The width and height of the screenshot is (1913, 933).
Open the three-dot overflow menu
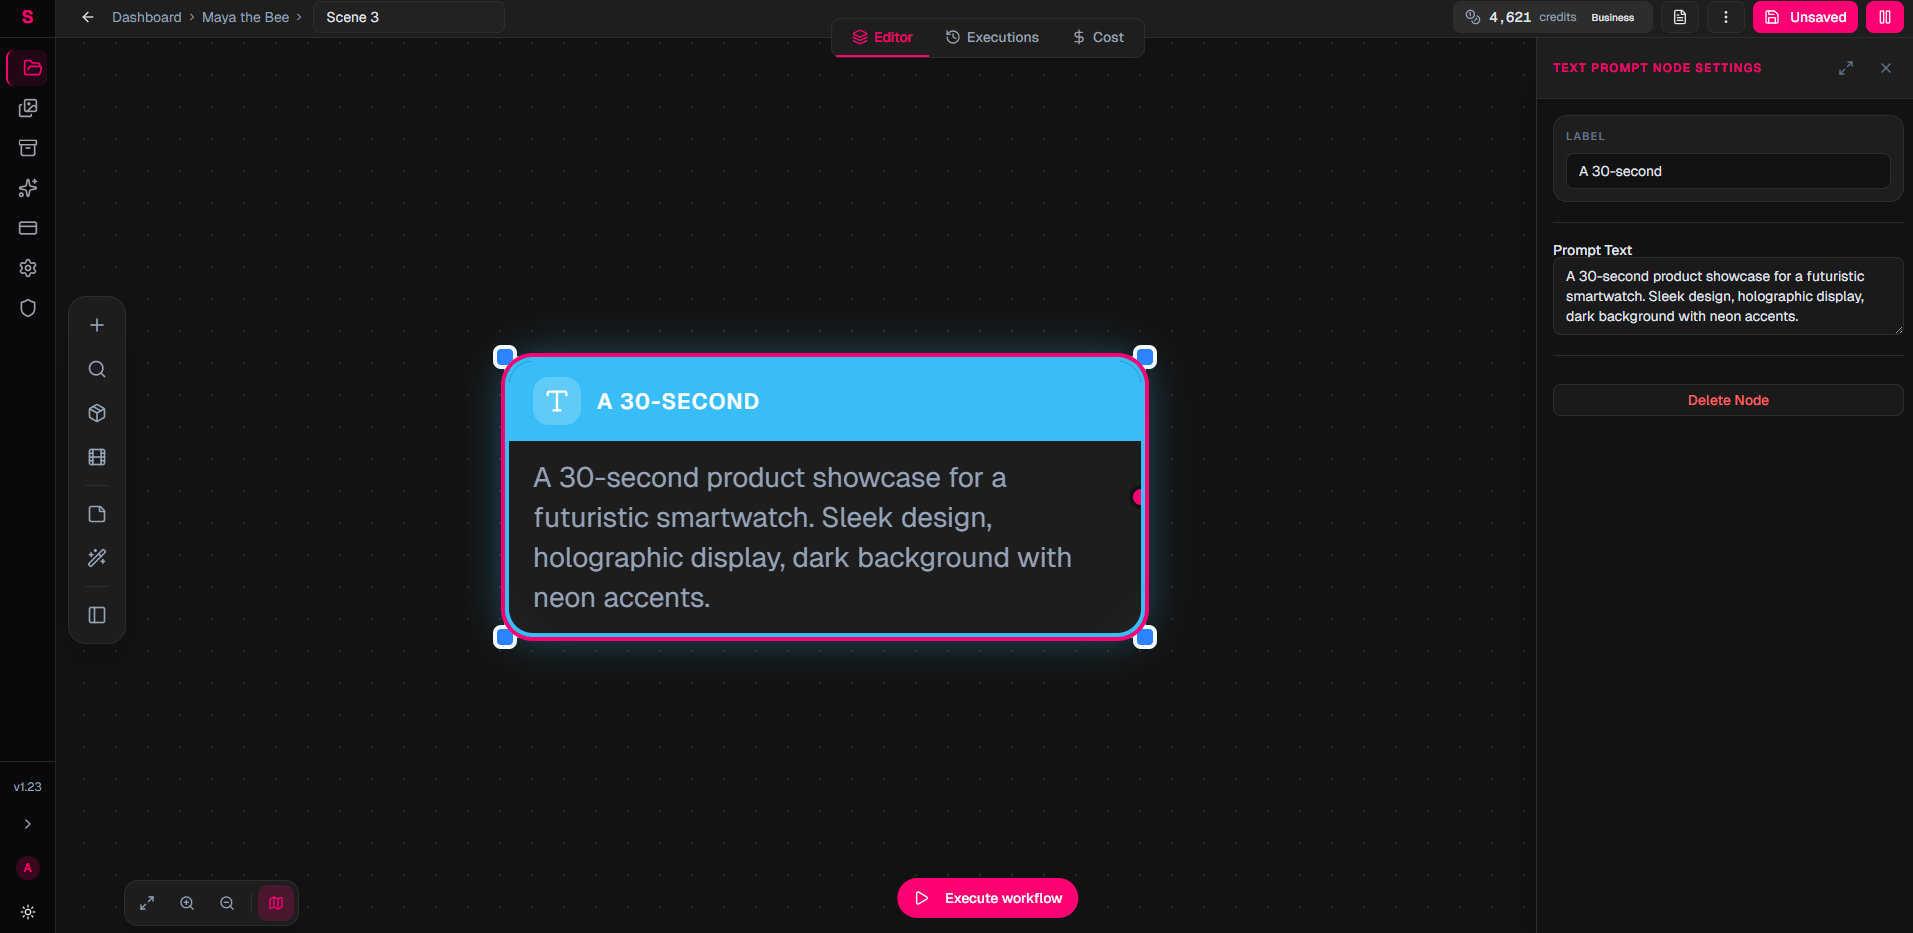(1725, 17)
